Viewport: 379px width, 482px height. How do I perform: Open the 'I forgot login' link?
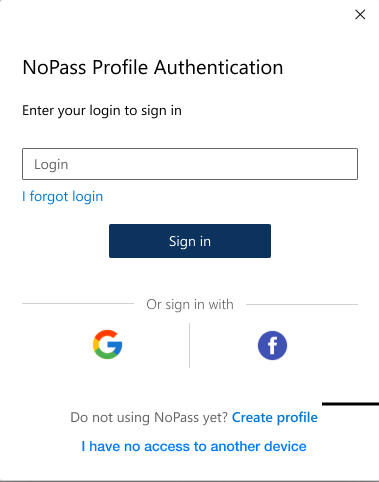[63, 196]
